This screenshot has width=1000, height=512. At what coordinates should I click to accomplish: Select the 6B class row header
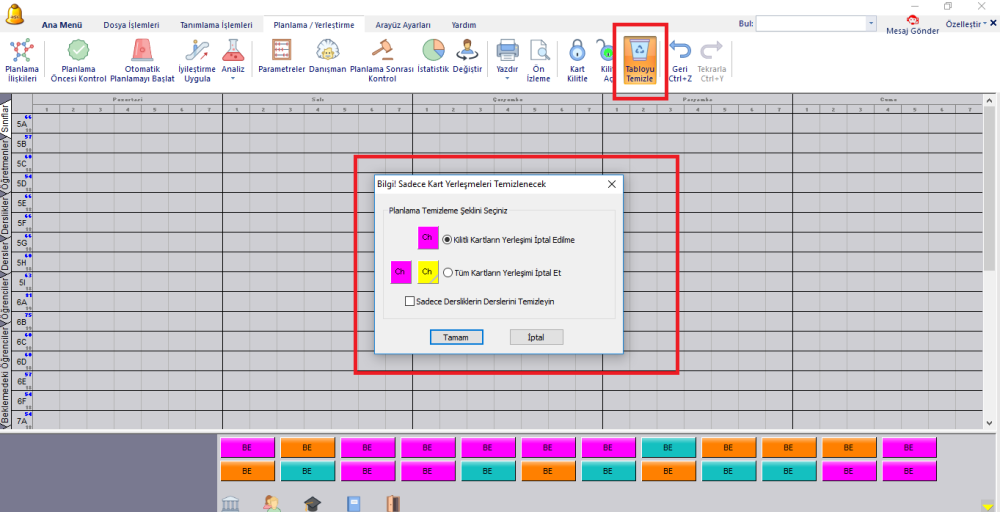pos(22,322)
